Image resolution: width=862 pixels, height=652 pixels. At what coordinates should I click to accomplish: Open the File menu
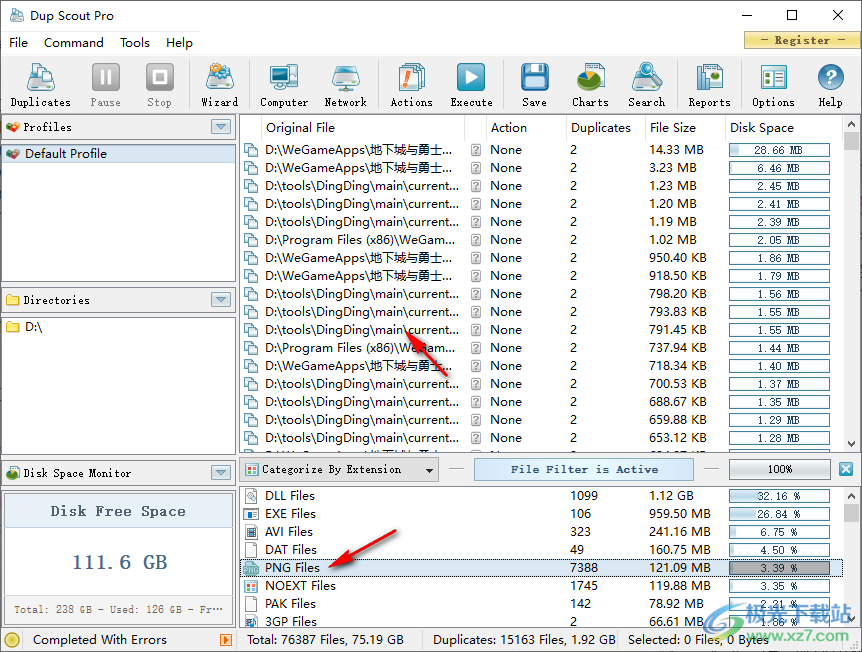coord(18,43)
